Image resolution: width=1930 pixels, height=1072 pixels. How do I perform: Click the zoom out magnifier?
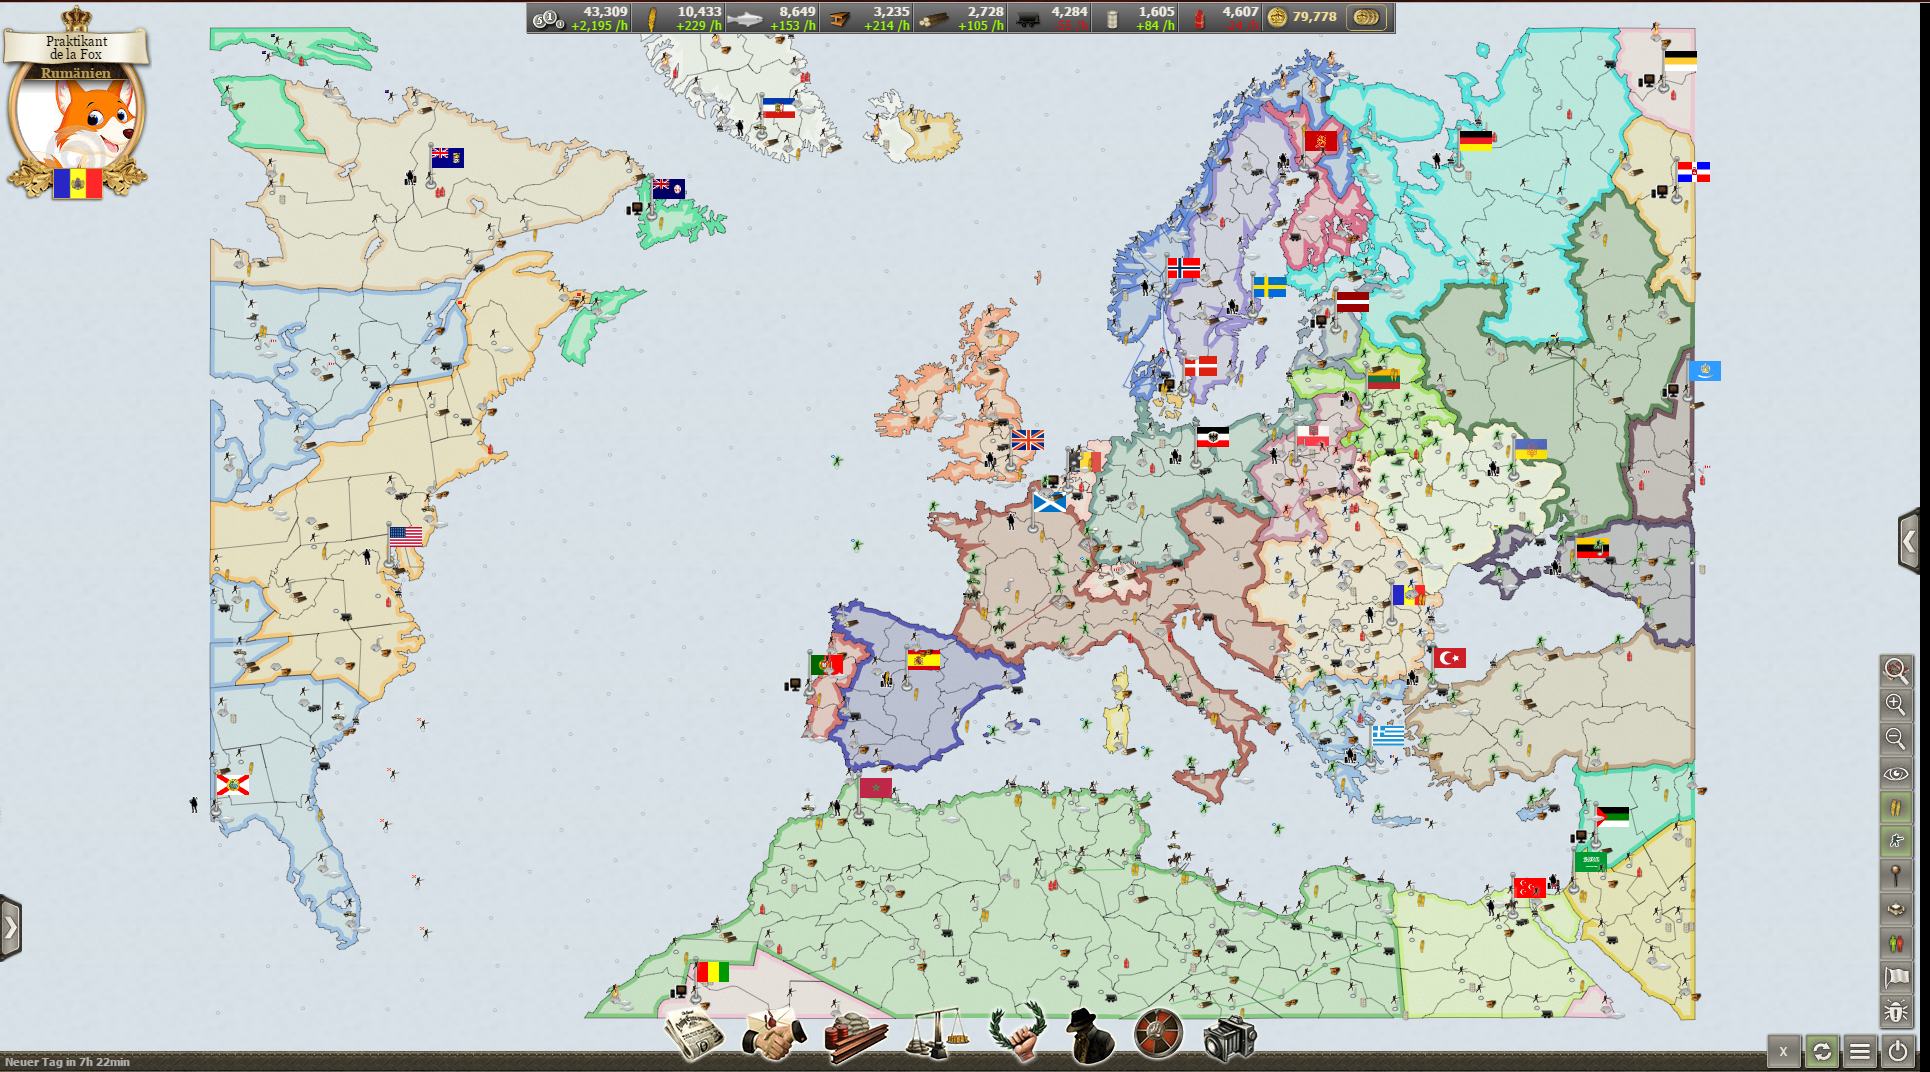tap(1896, 739)
